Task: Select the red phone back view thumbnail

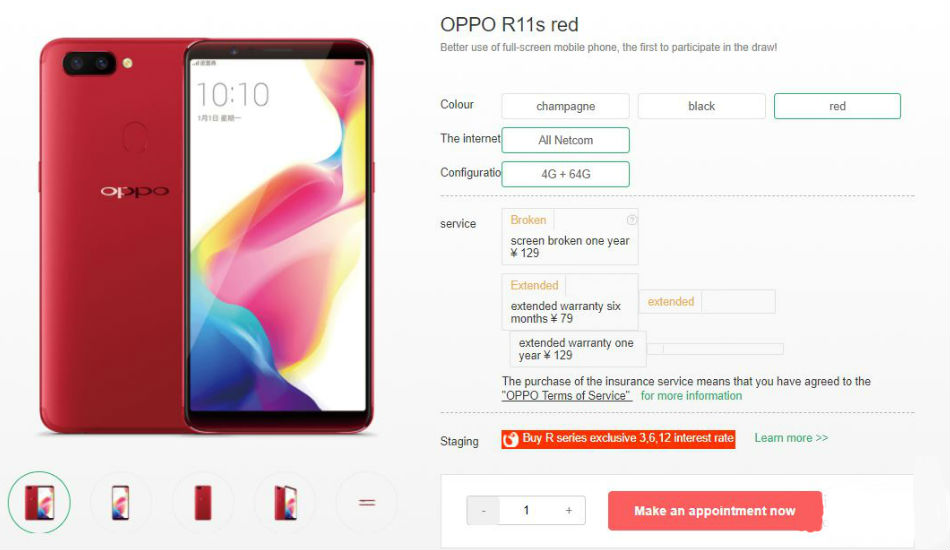Action: (x=203, y=502)
